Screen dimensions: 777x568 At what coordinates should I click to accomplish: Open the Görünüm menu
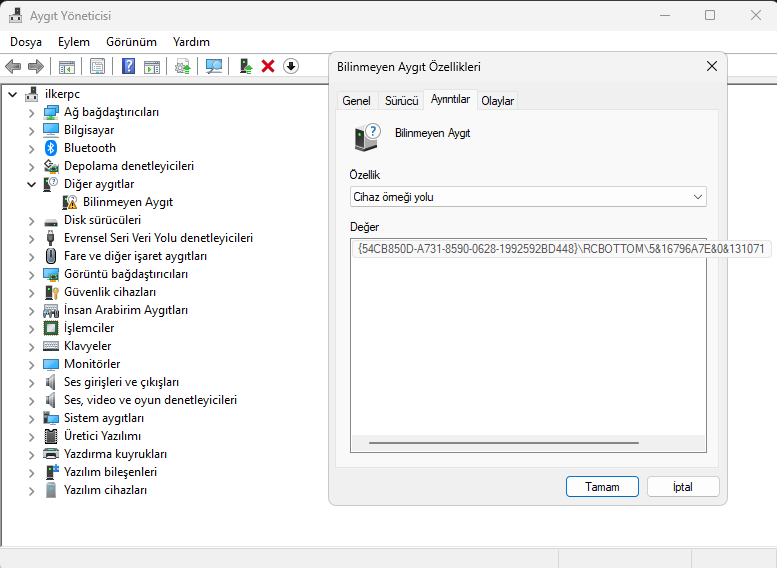[x=131, y=42]
